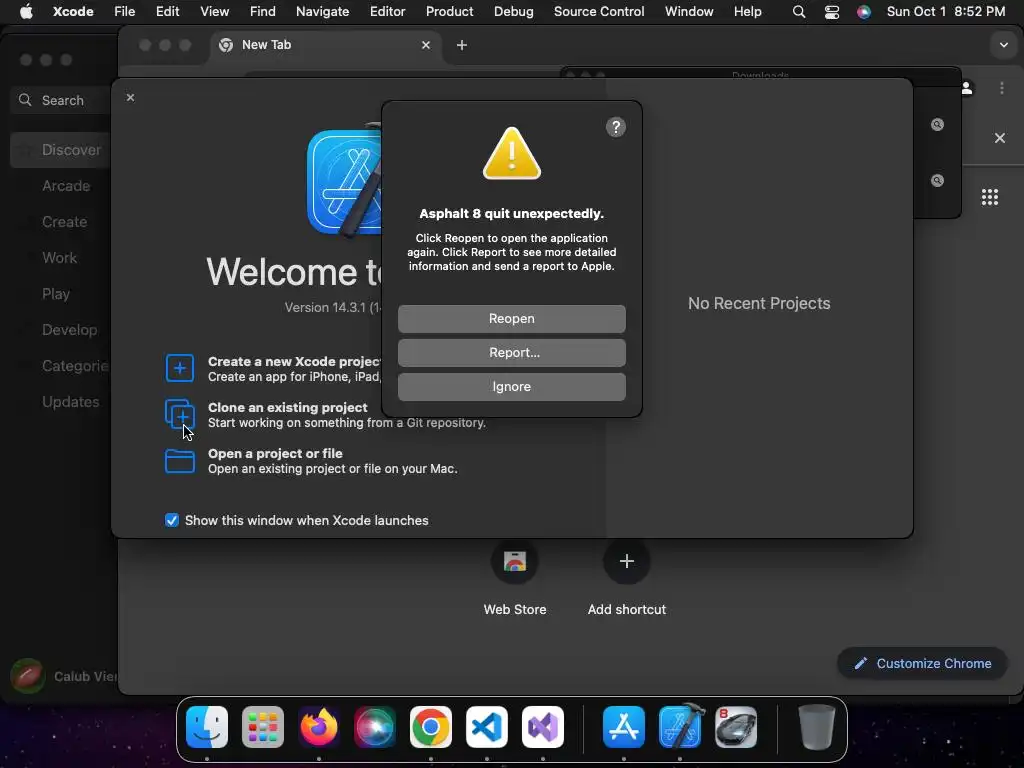Open Asphalt 8 from the Dock

tap(736, 727)
